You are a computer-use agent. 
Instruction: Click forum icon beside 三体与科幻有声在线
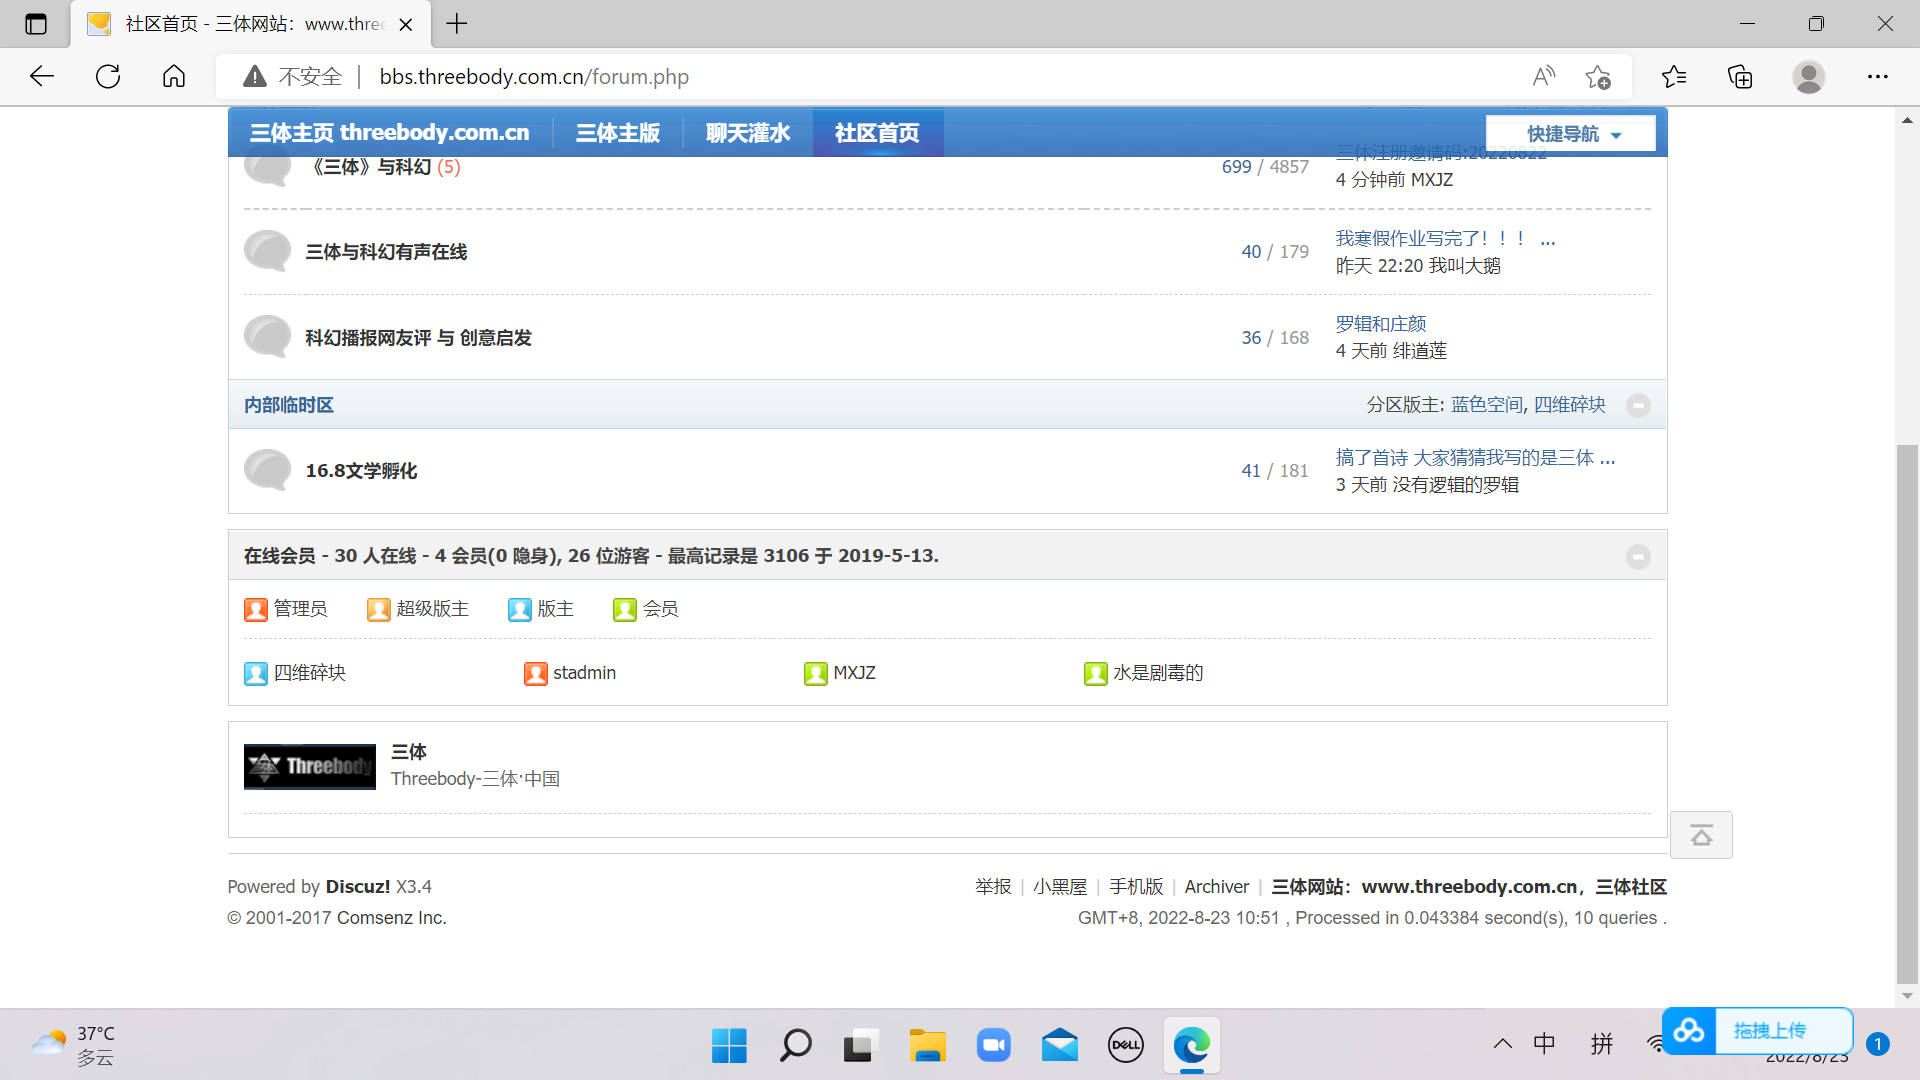[267, 251]
